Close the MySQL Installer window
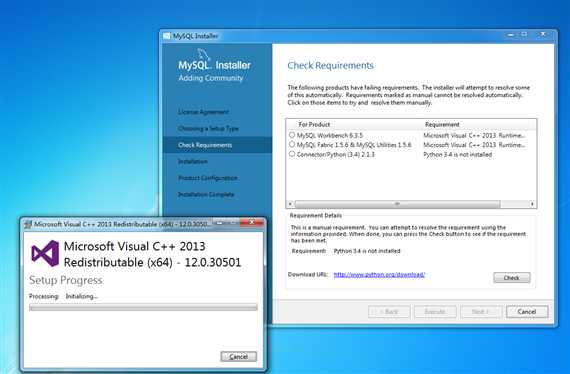Screen dimensions: 570x374 [x=543, y=34]
